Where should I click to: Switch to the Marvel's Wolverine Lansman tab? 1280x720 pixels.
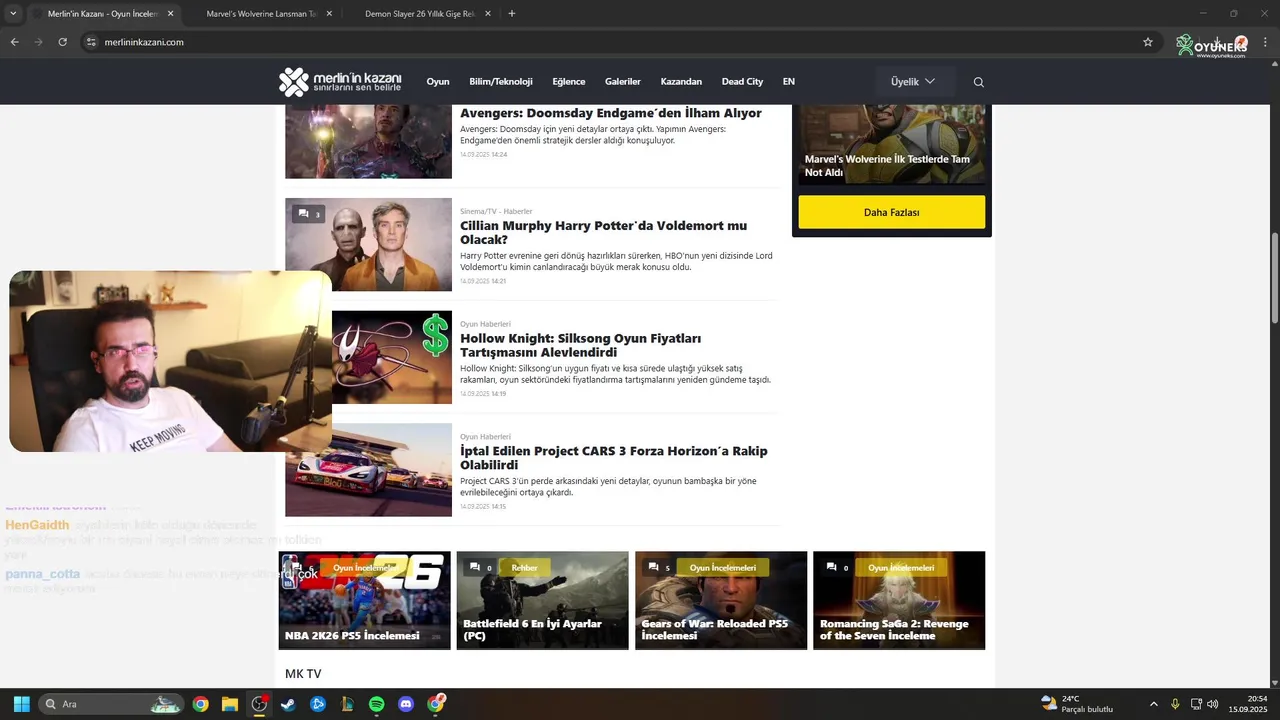point(262,14)
